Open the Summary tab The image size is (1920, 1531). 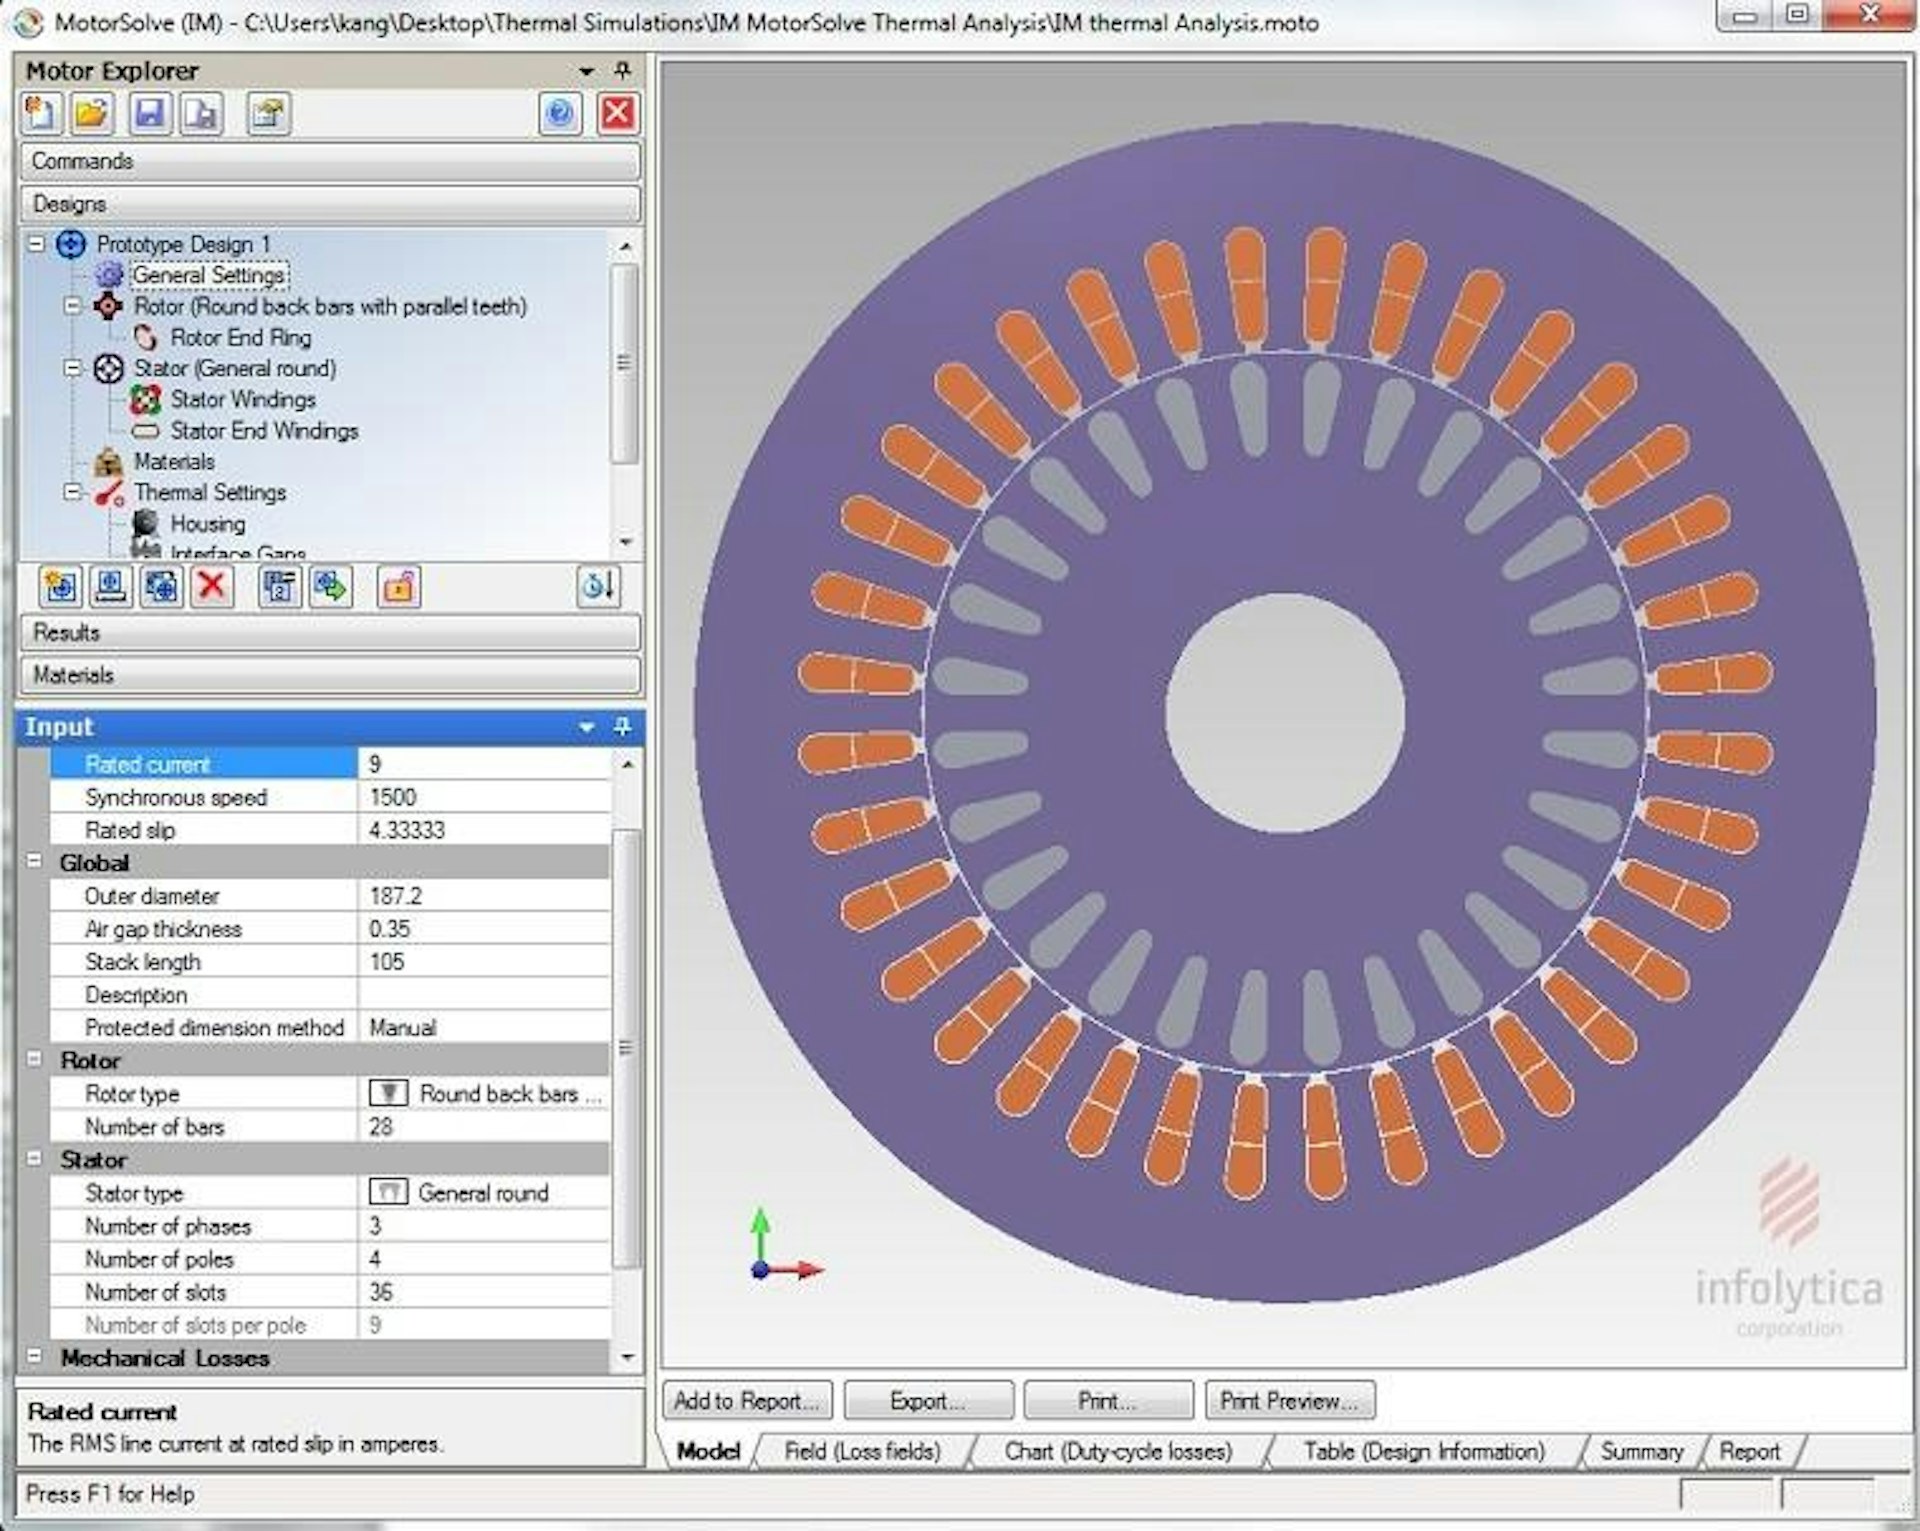[1641, 1451]
